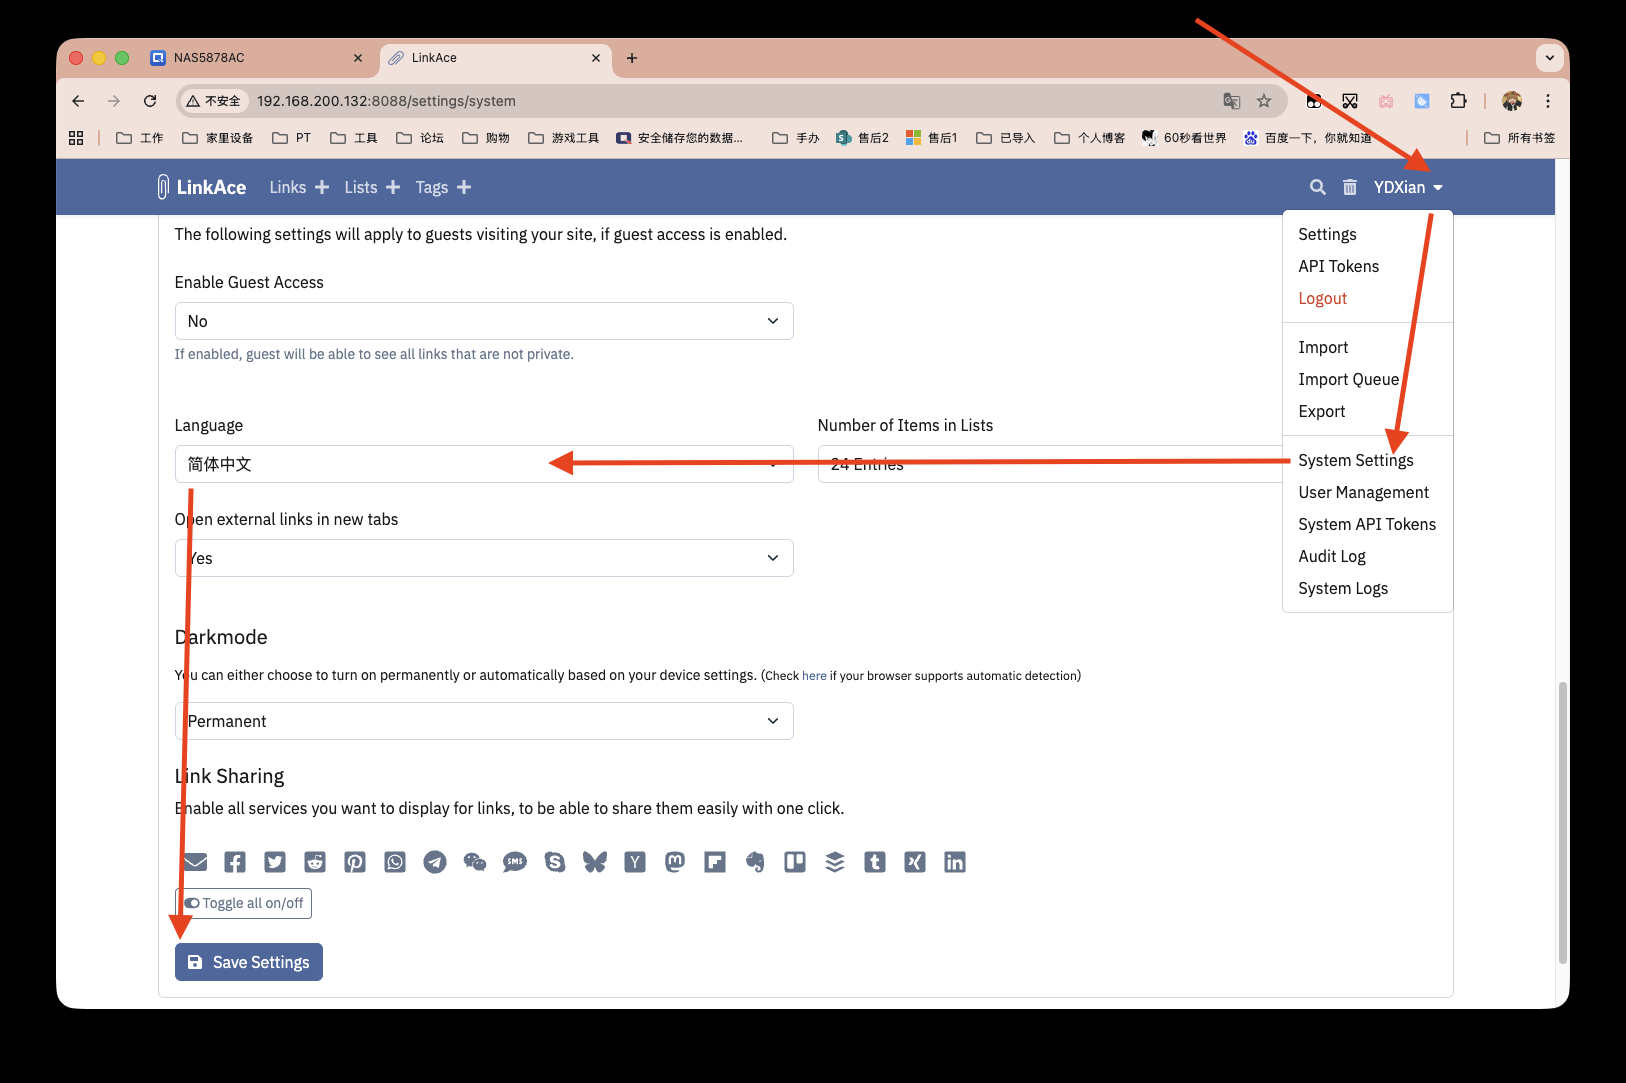
Task: Click the Evernote elephant icon
Action: coord(755,862)
